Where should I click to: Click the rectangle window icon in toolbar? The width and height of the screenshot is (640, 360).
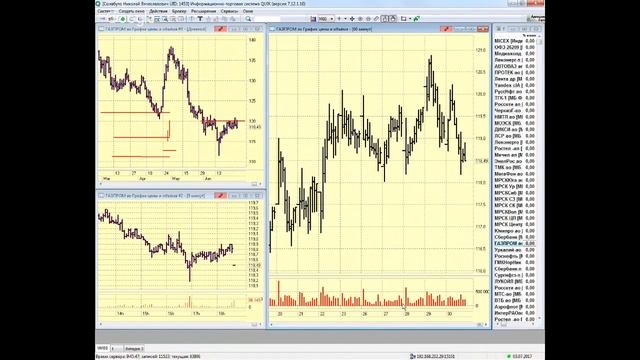click(x=403, y=19)
